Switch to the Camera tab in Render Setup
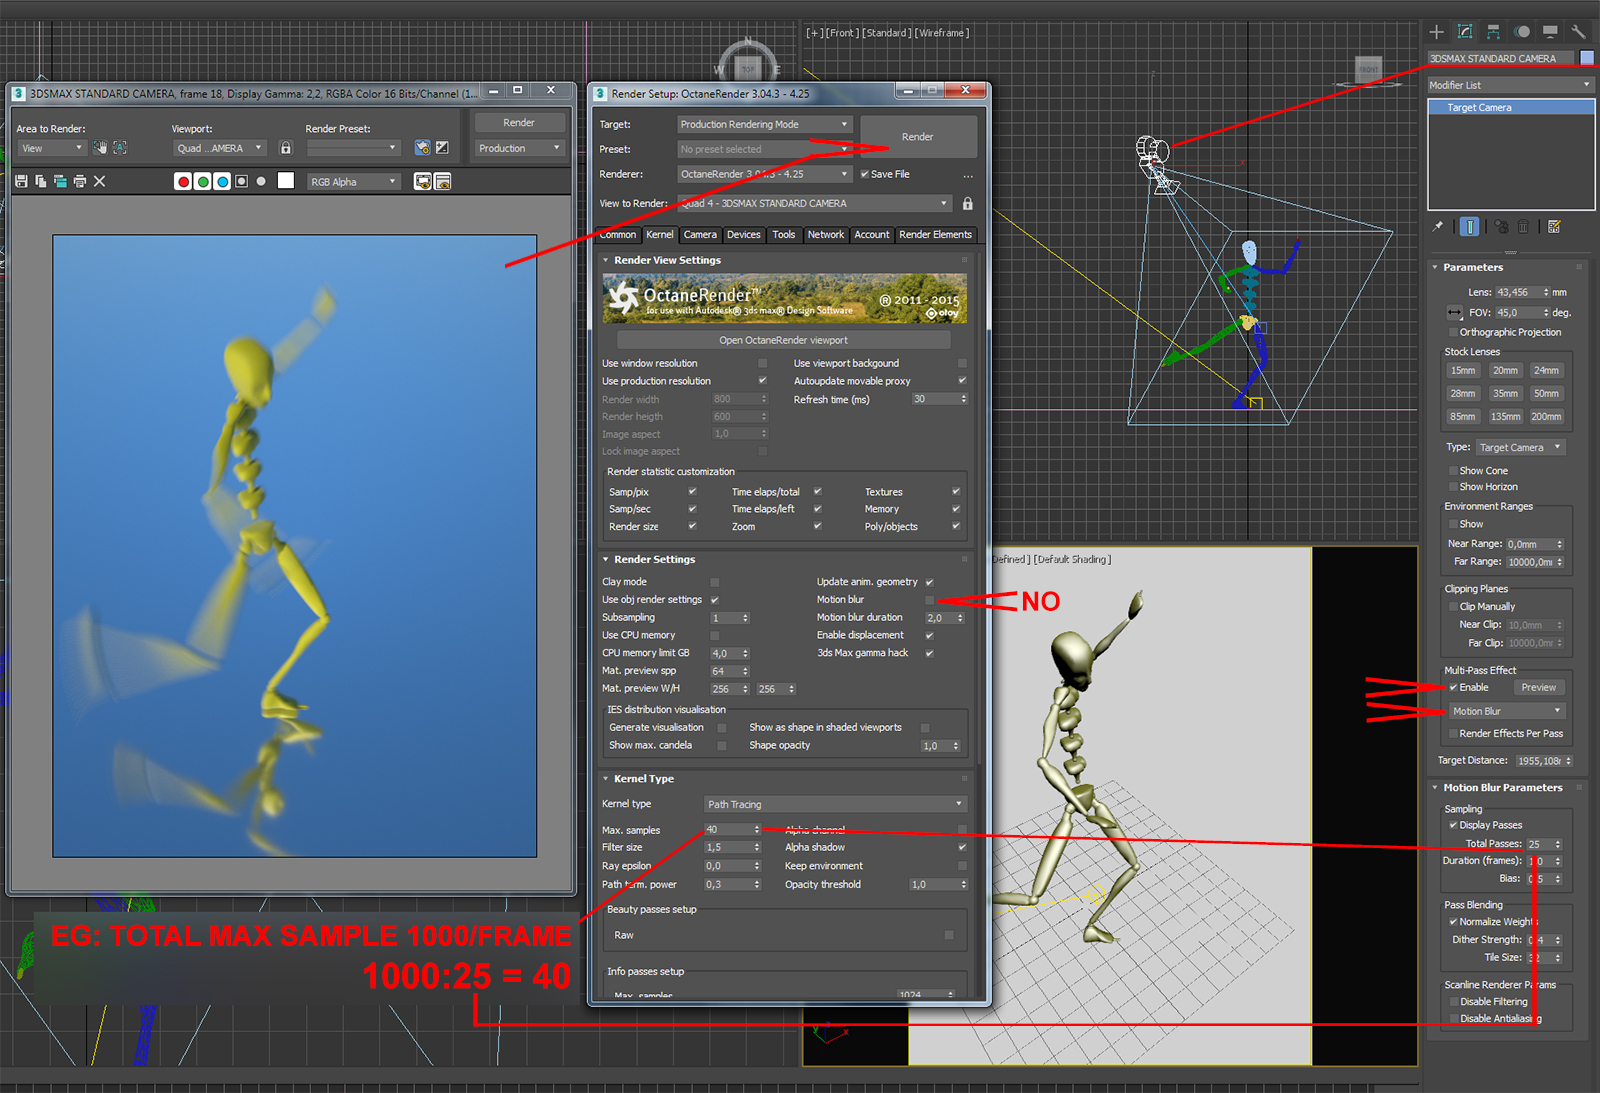This screenshot has width=1600, height=1093. coord(700,235)
